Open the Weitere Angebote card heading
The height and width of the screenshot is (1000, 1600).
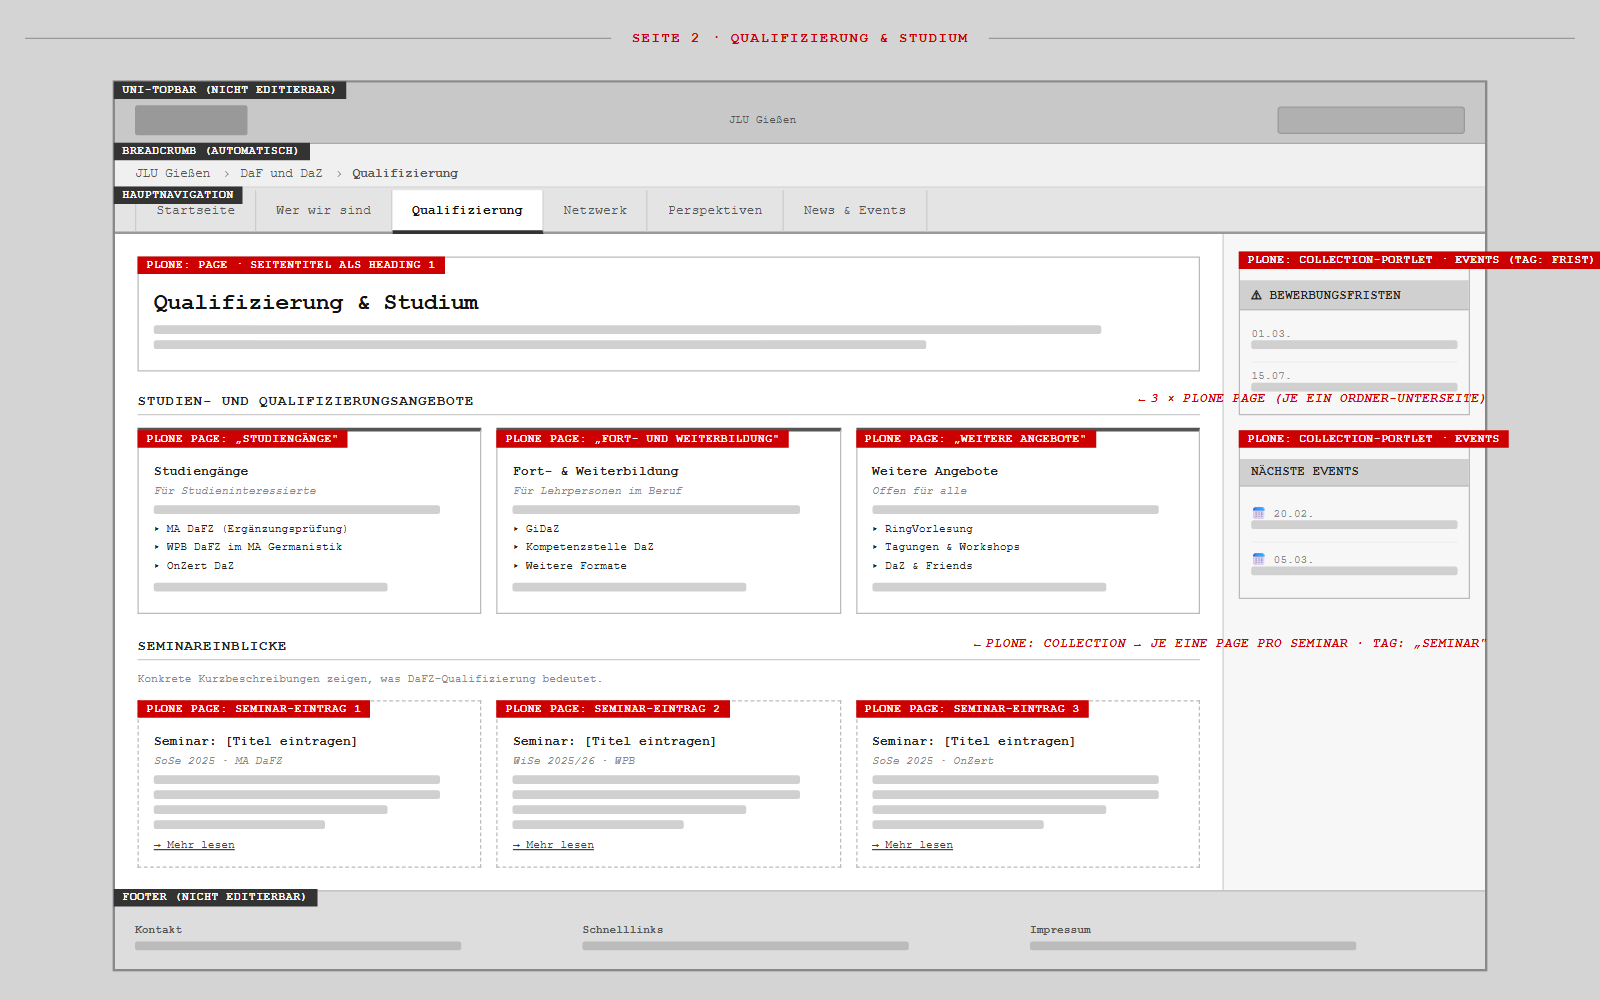935,471
